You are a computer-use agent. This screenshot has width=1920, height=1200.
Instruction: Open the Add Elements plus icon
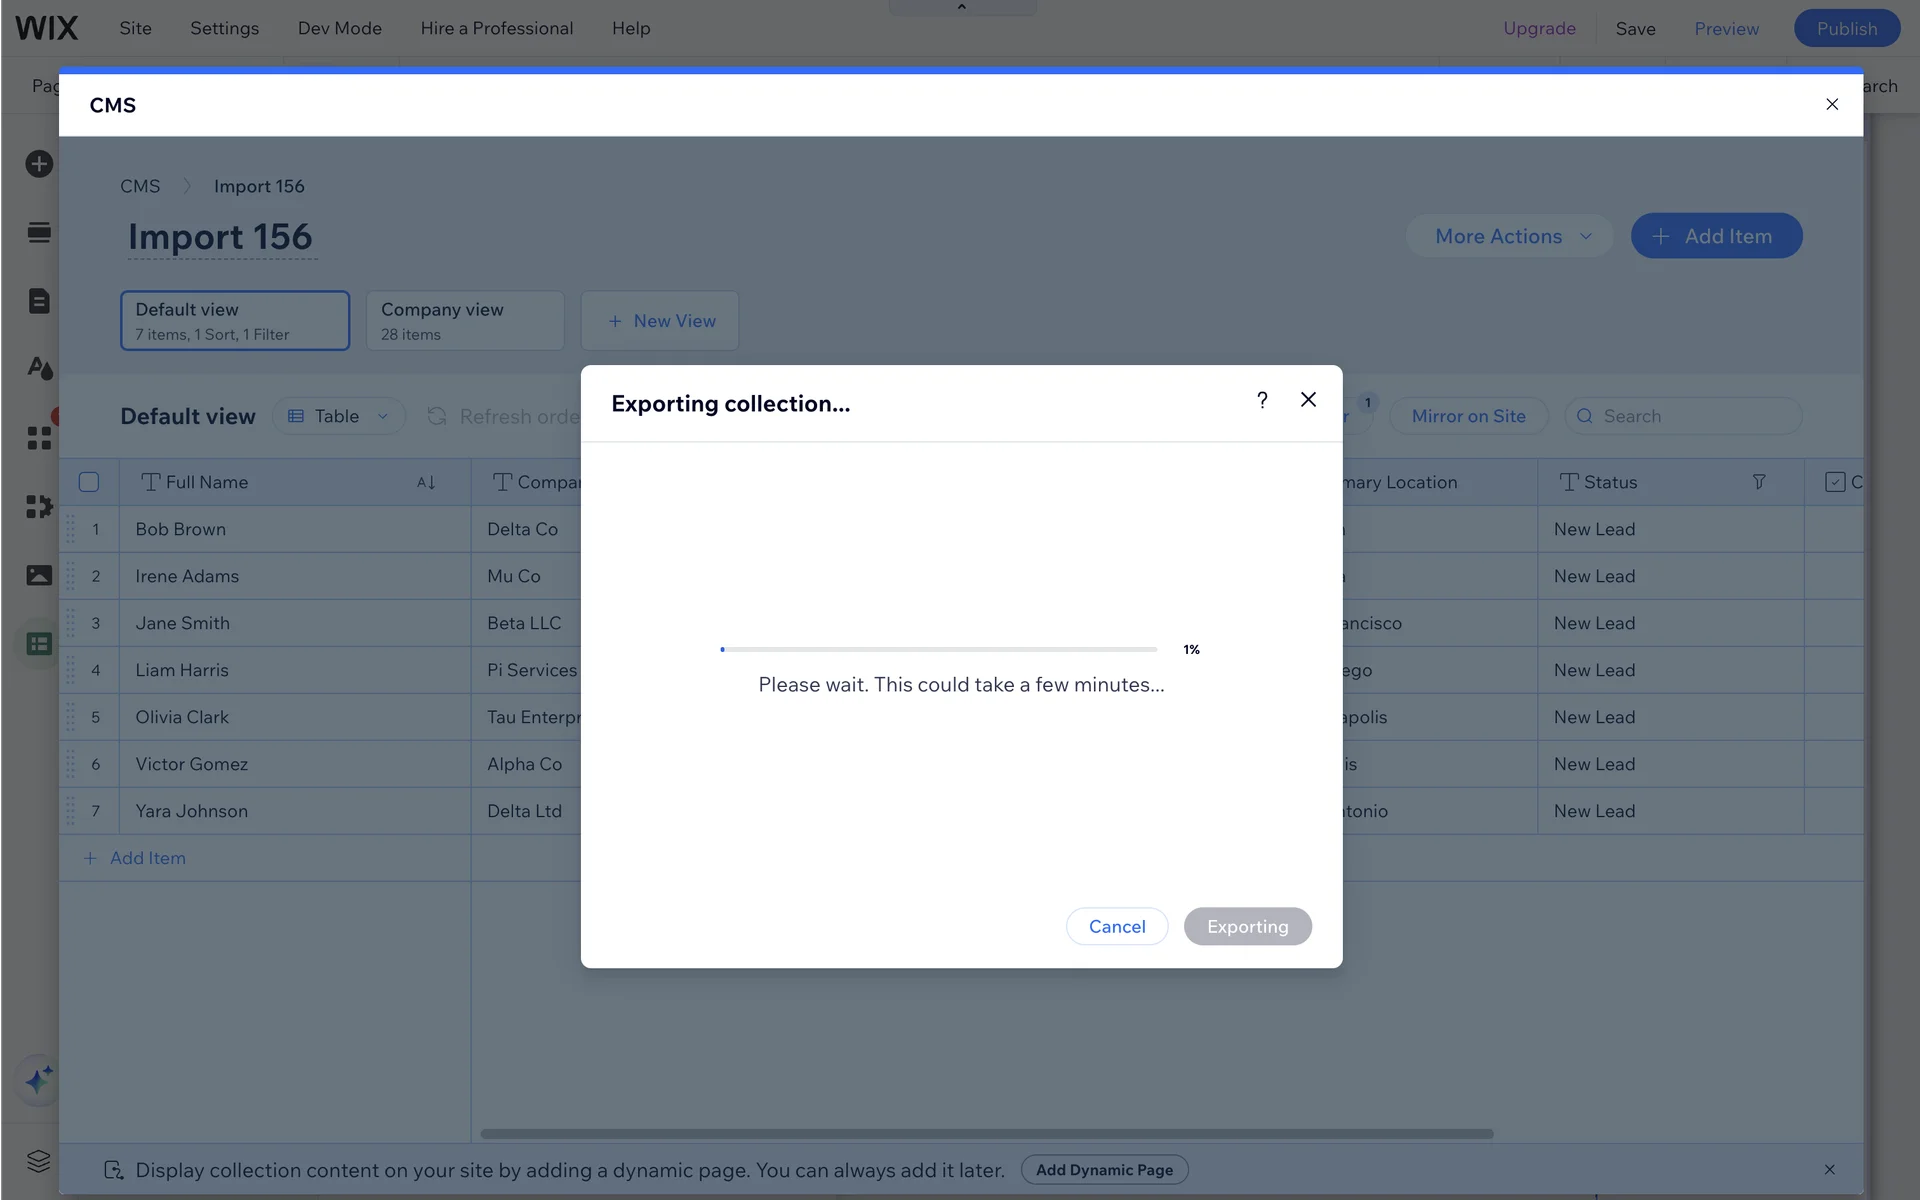coord(39,164)
